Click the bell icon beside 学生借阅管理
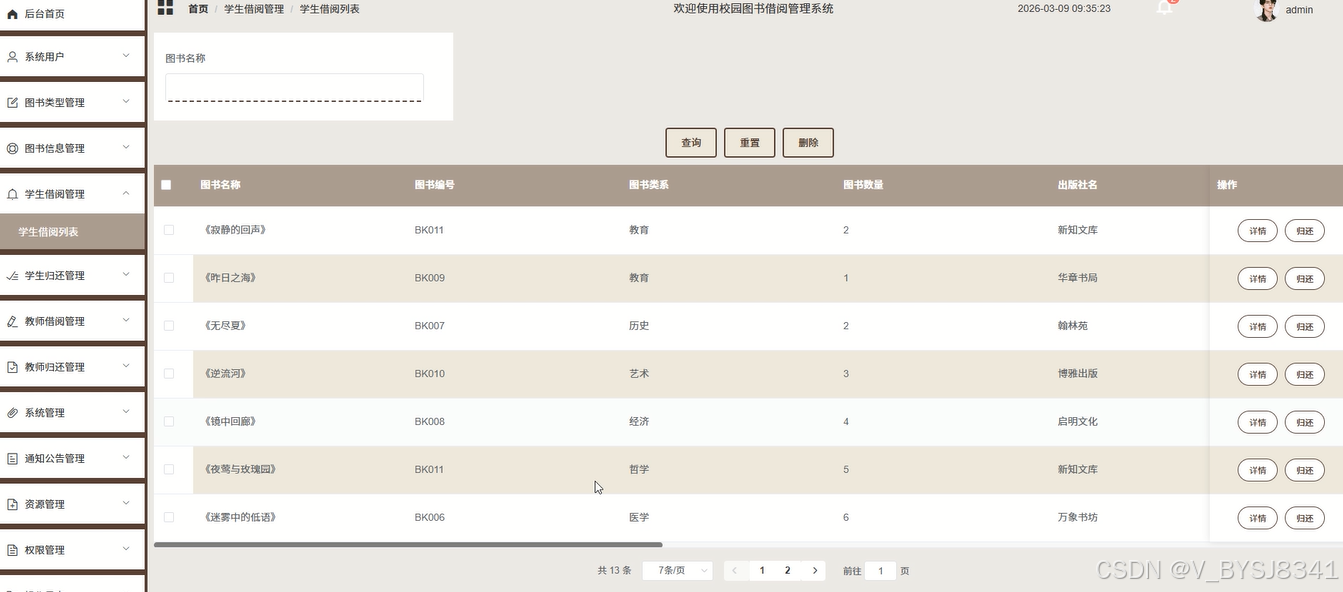The height and width of the screenshot is (592, 1343). coord(13,194)
